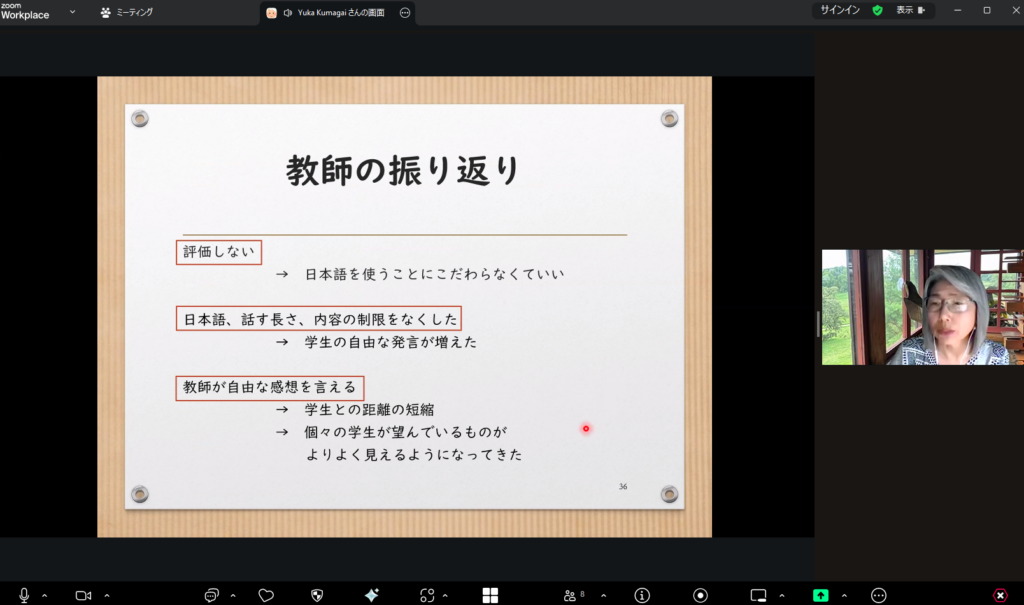1024x605 pixels.
Task: Open the chat panel
Action: (212, 595)
